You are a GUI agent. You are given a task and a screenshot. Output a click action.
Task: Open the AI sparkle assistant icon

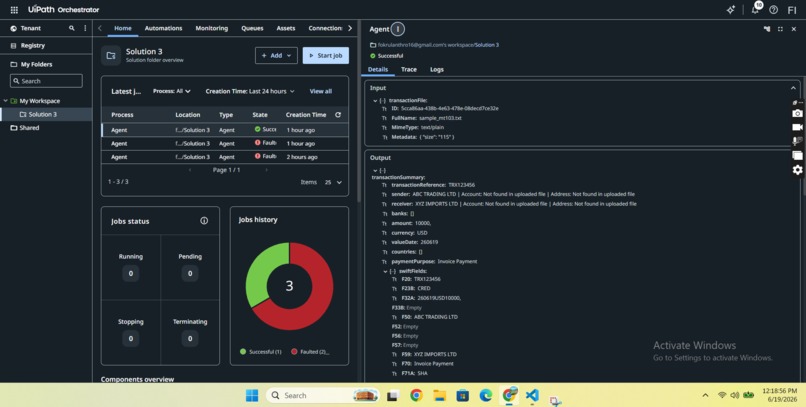(730, 10)
